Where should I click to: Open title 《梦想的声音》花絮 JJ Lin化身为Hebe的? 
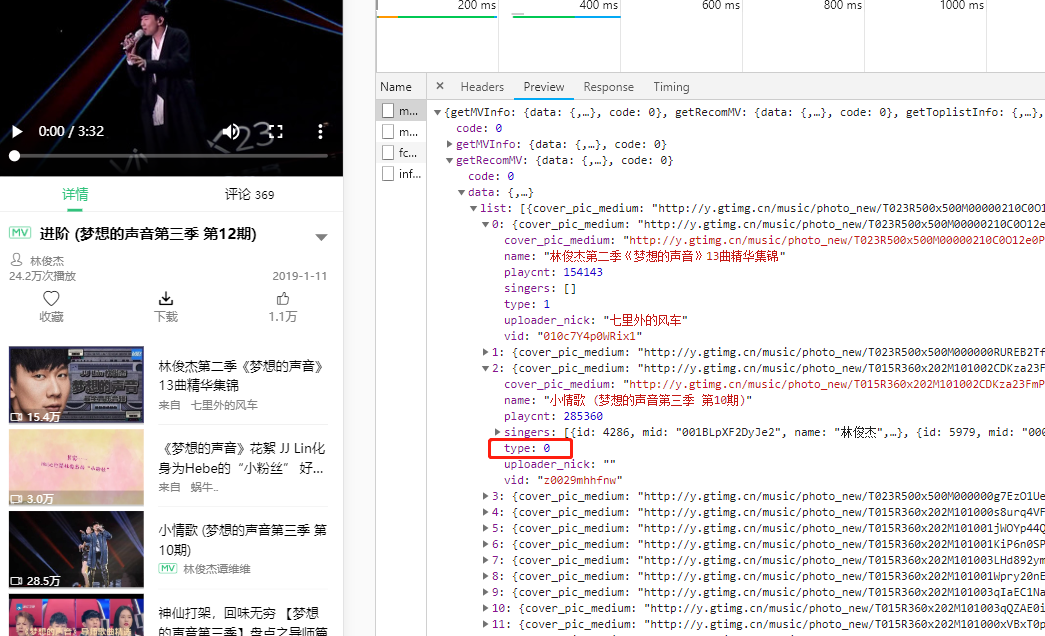pos(242,457)
